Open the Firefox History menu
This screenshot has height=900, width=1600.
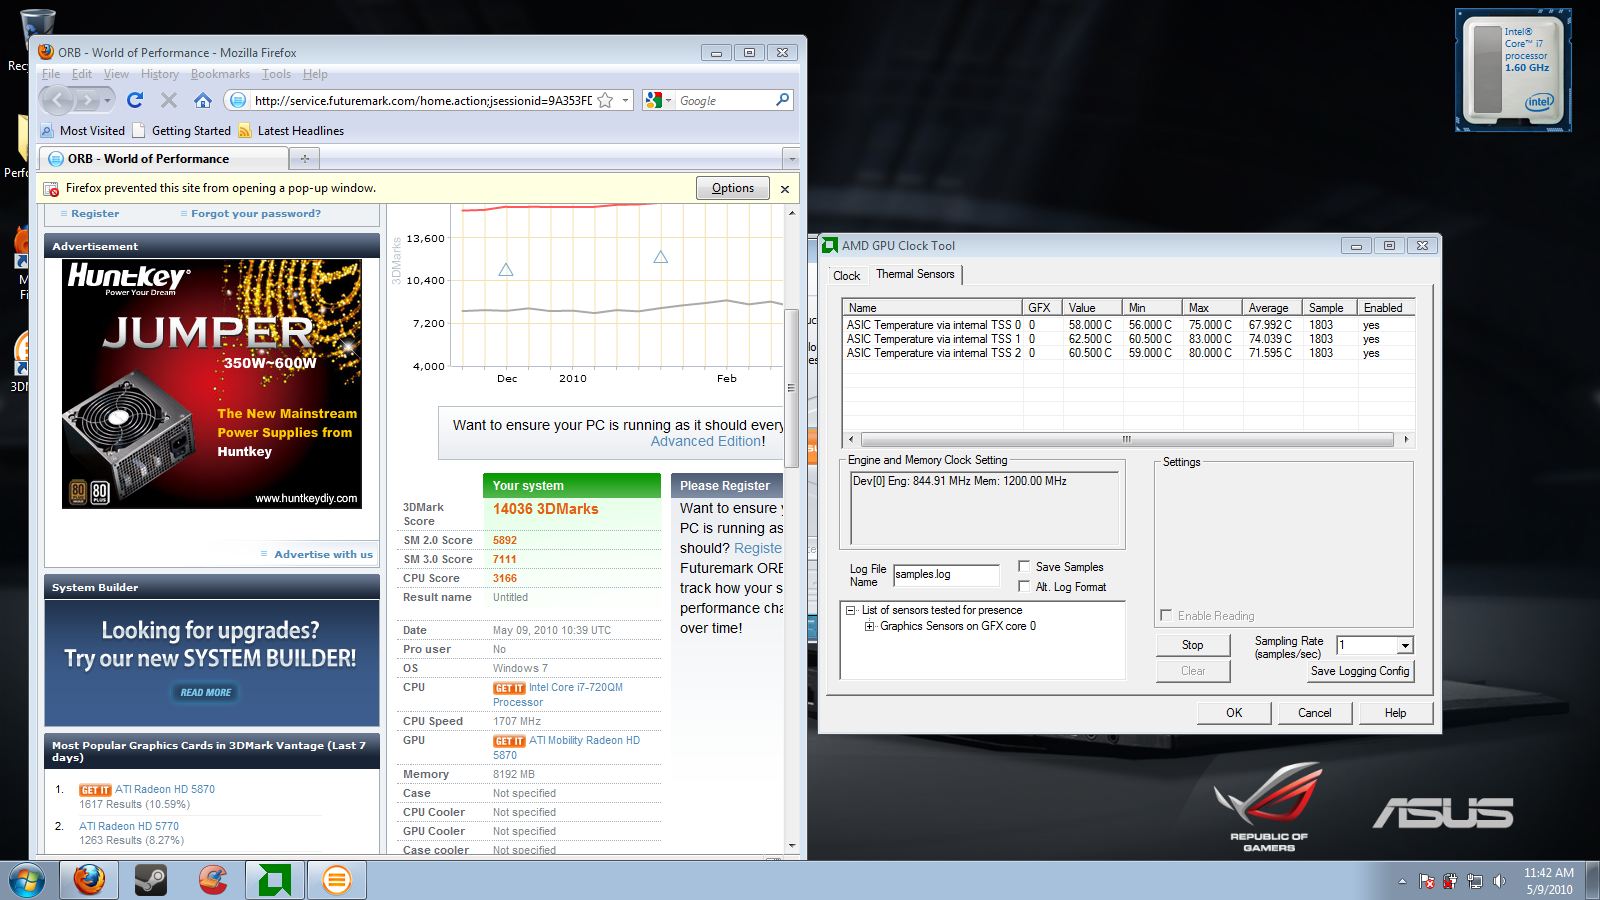pos(160,74)
